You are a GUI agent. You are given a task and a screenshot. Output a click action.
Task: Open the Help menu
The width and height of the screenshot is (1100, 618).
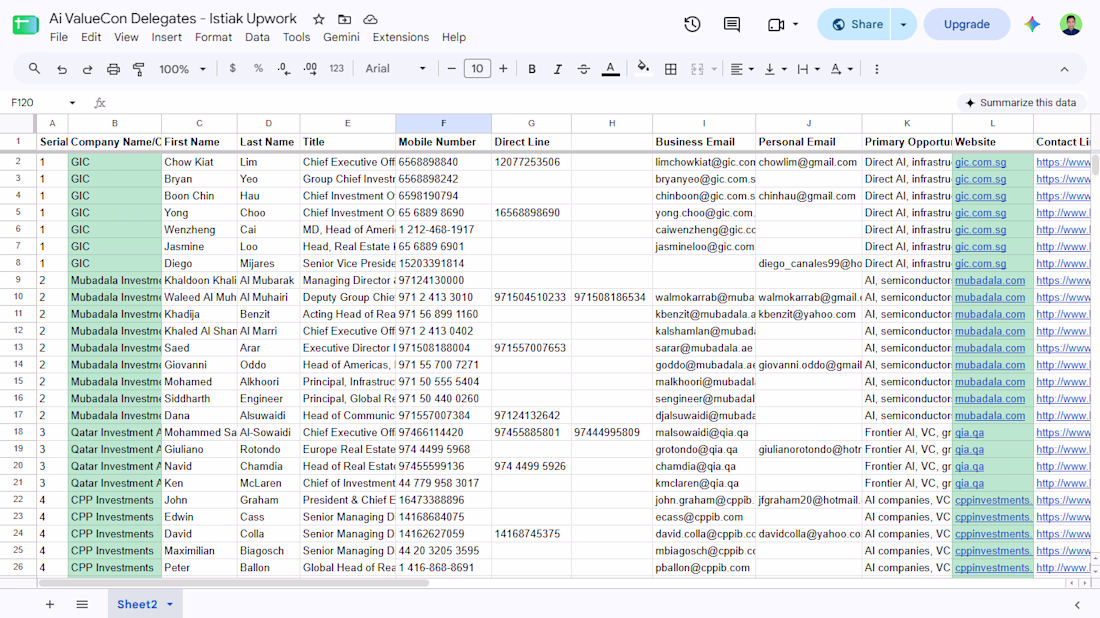(x=453, y=37)
